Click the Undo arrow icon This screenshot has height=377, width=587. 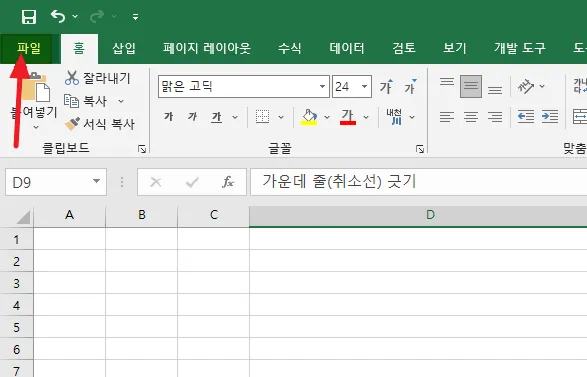(58, 16)
